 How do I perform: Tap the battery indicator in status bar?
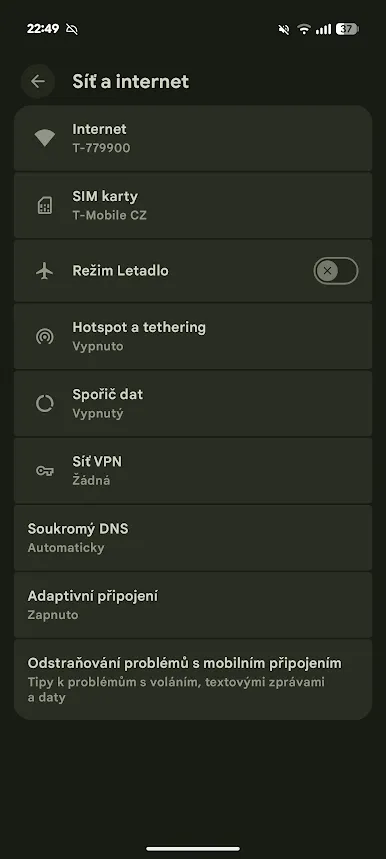click(x=347, y=29)
